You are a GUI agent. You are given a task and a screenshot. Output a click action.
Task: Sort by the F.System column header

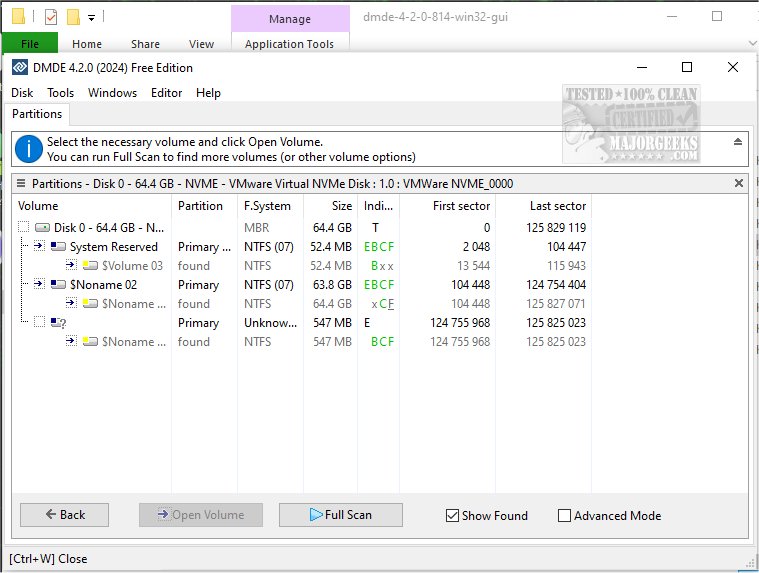tap(270, 206)
